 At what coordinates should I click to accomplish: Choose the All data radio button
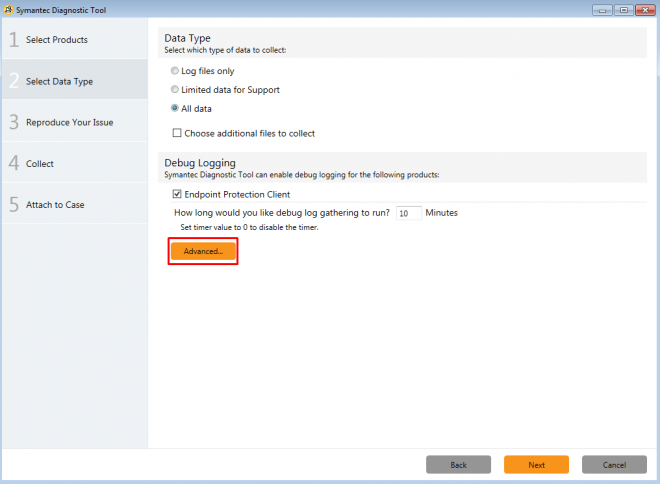pyautogui.click(x=175, y=108)
